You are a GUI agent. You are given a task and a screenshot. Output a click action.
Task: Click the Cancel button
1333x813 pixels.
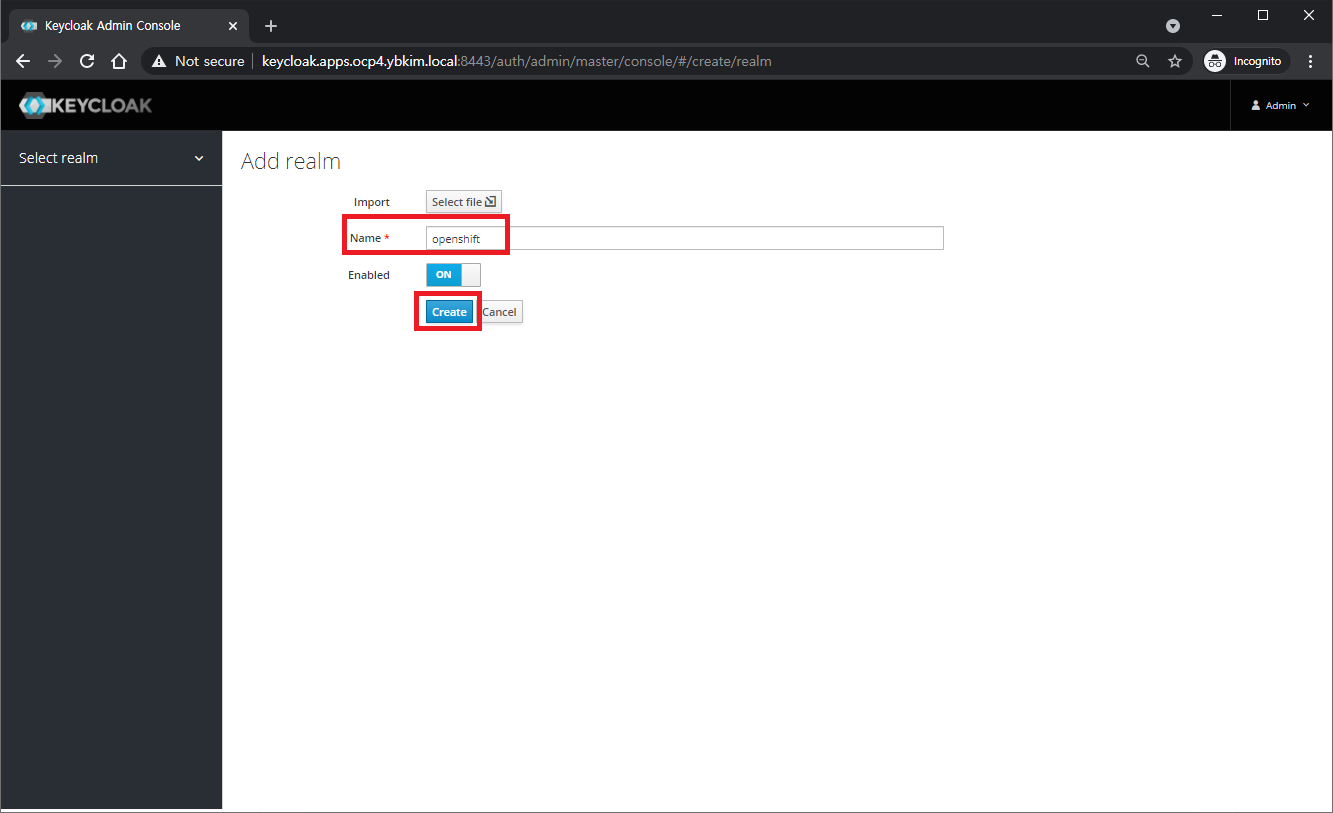point(500,312)
